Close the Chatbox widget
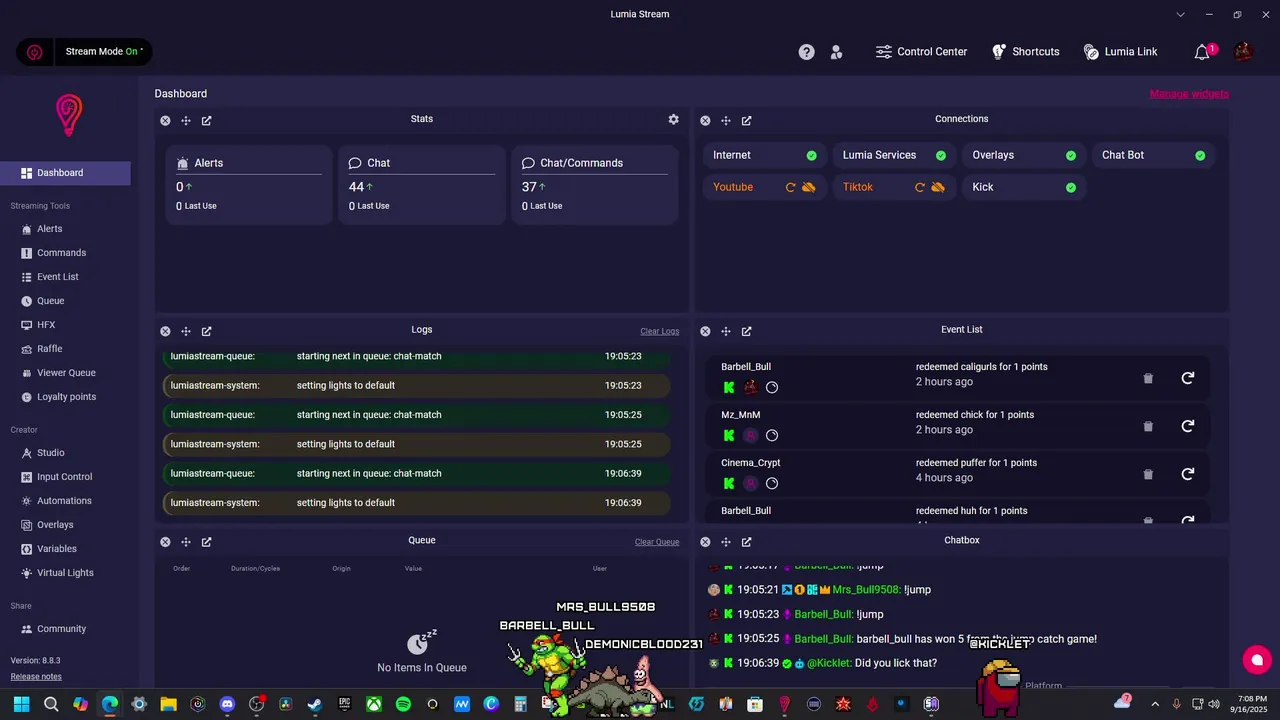This screenshot has height=720, width=1280. [705, 542]
